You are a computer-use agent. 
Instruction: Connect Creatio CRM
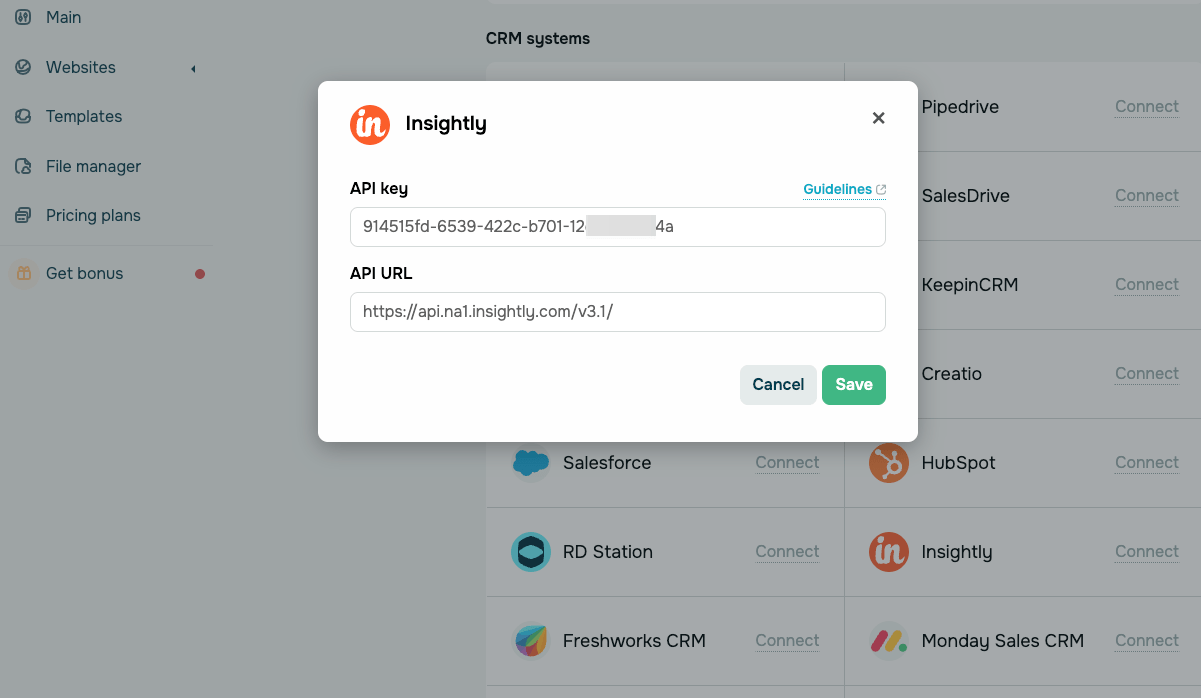click(x=1147, y=374)
